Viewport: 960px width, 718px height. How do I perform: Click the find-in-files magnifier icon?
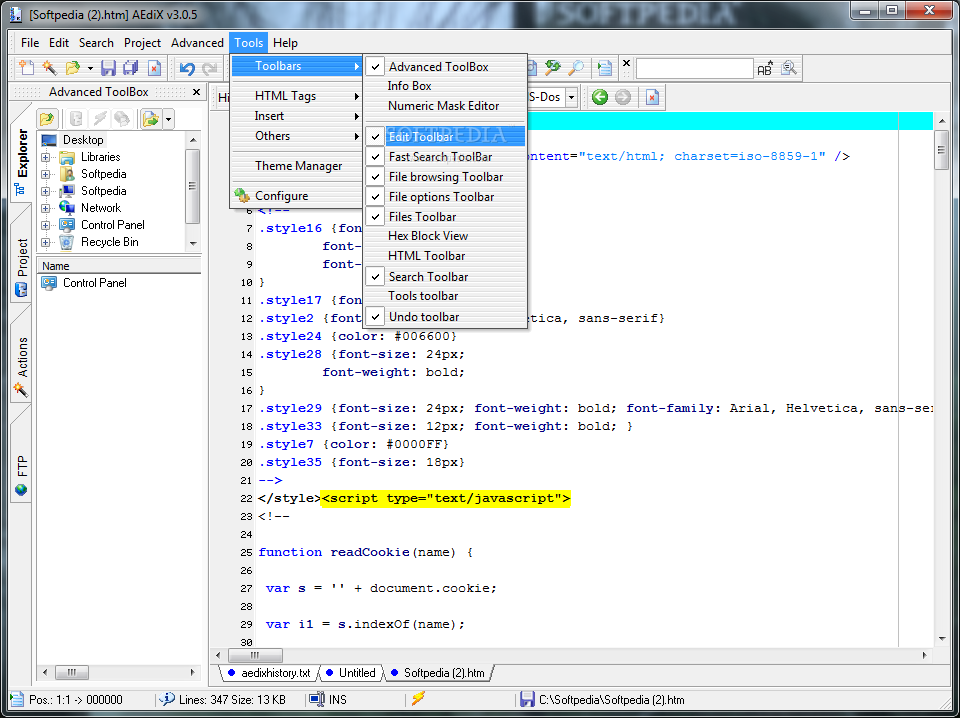tap(789, 68)
